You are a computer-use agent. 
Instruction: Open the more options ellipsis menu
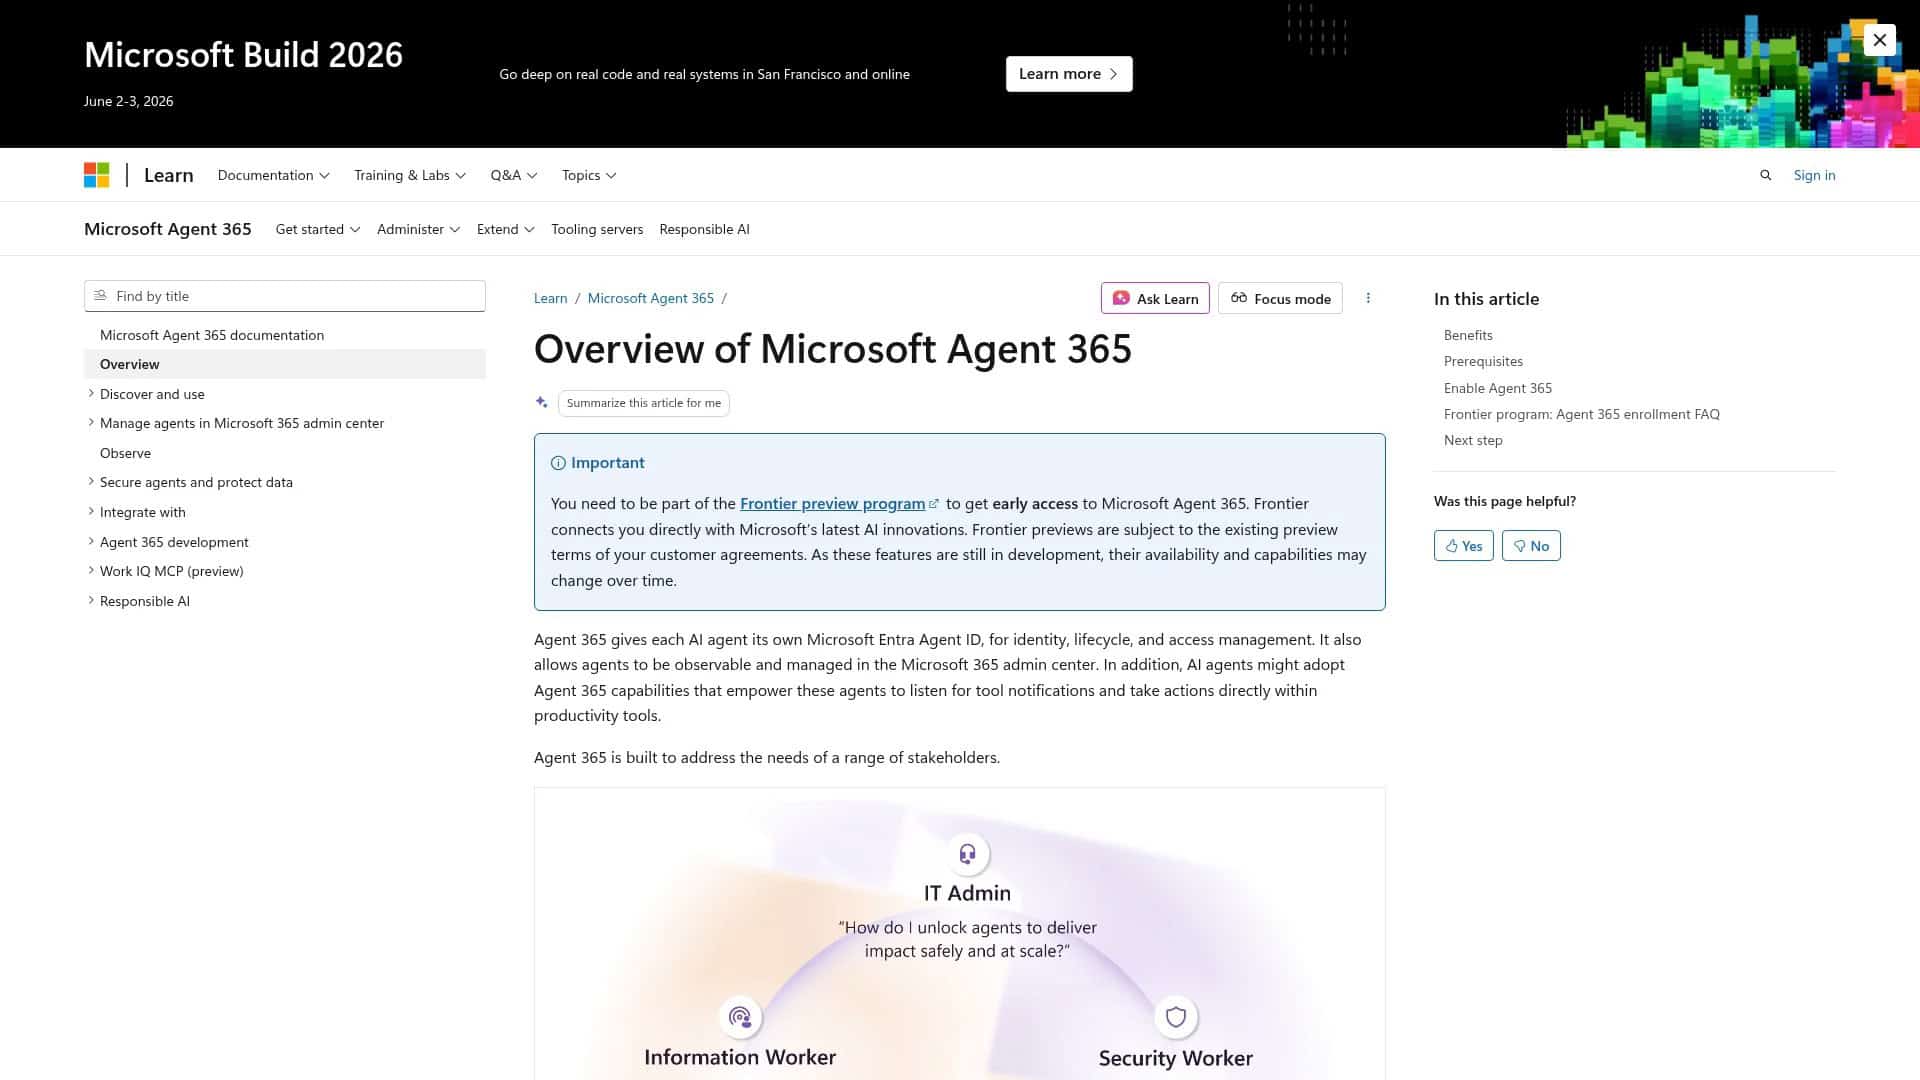pos(1368,298)
